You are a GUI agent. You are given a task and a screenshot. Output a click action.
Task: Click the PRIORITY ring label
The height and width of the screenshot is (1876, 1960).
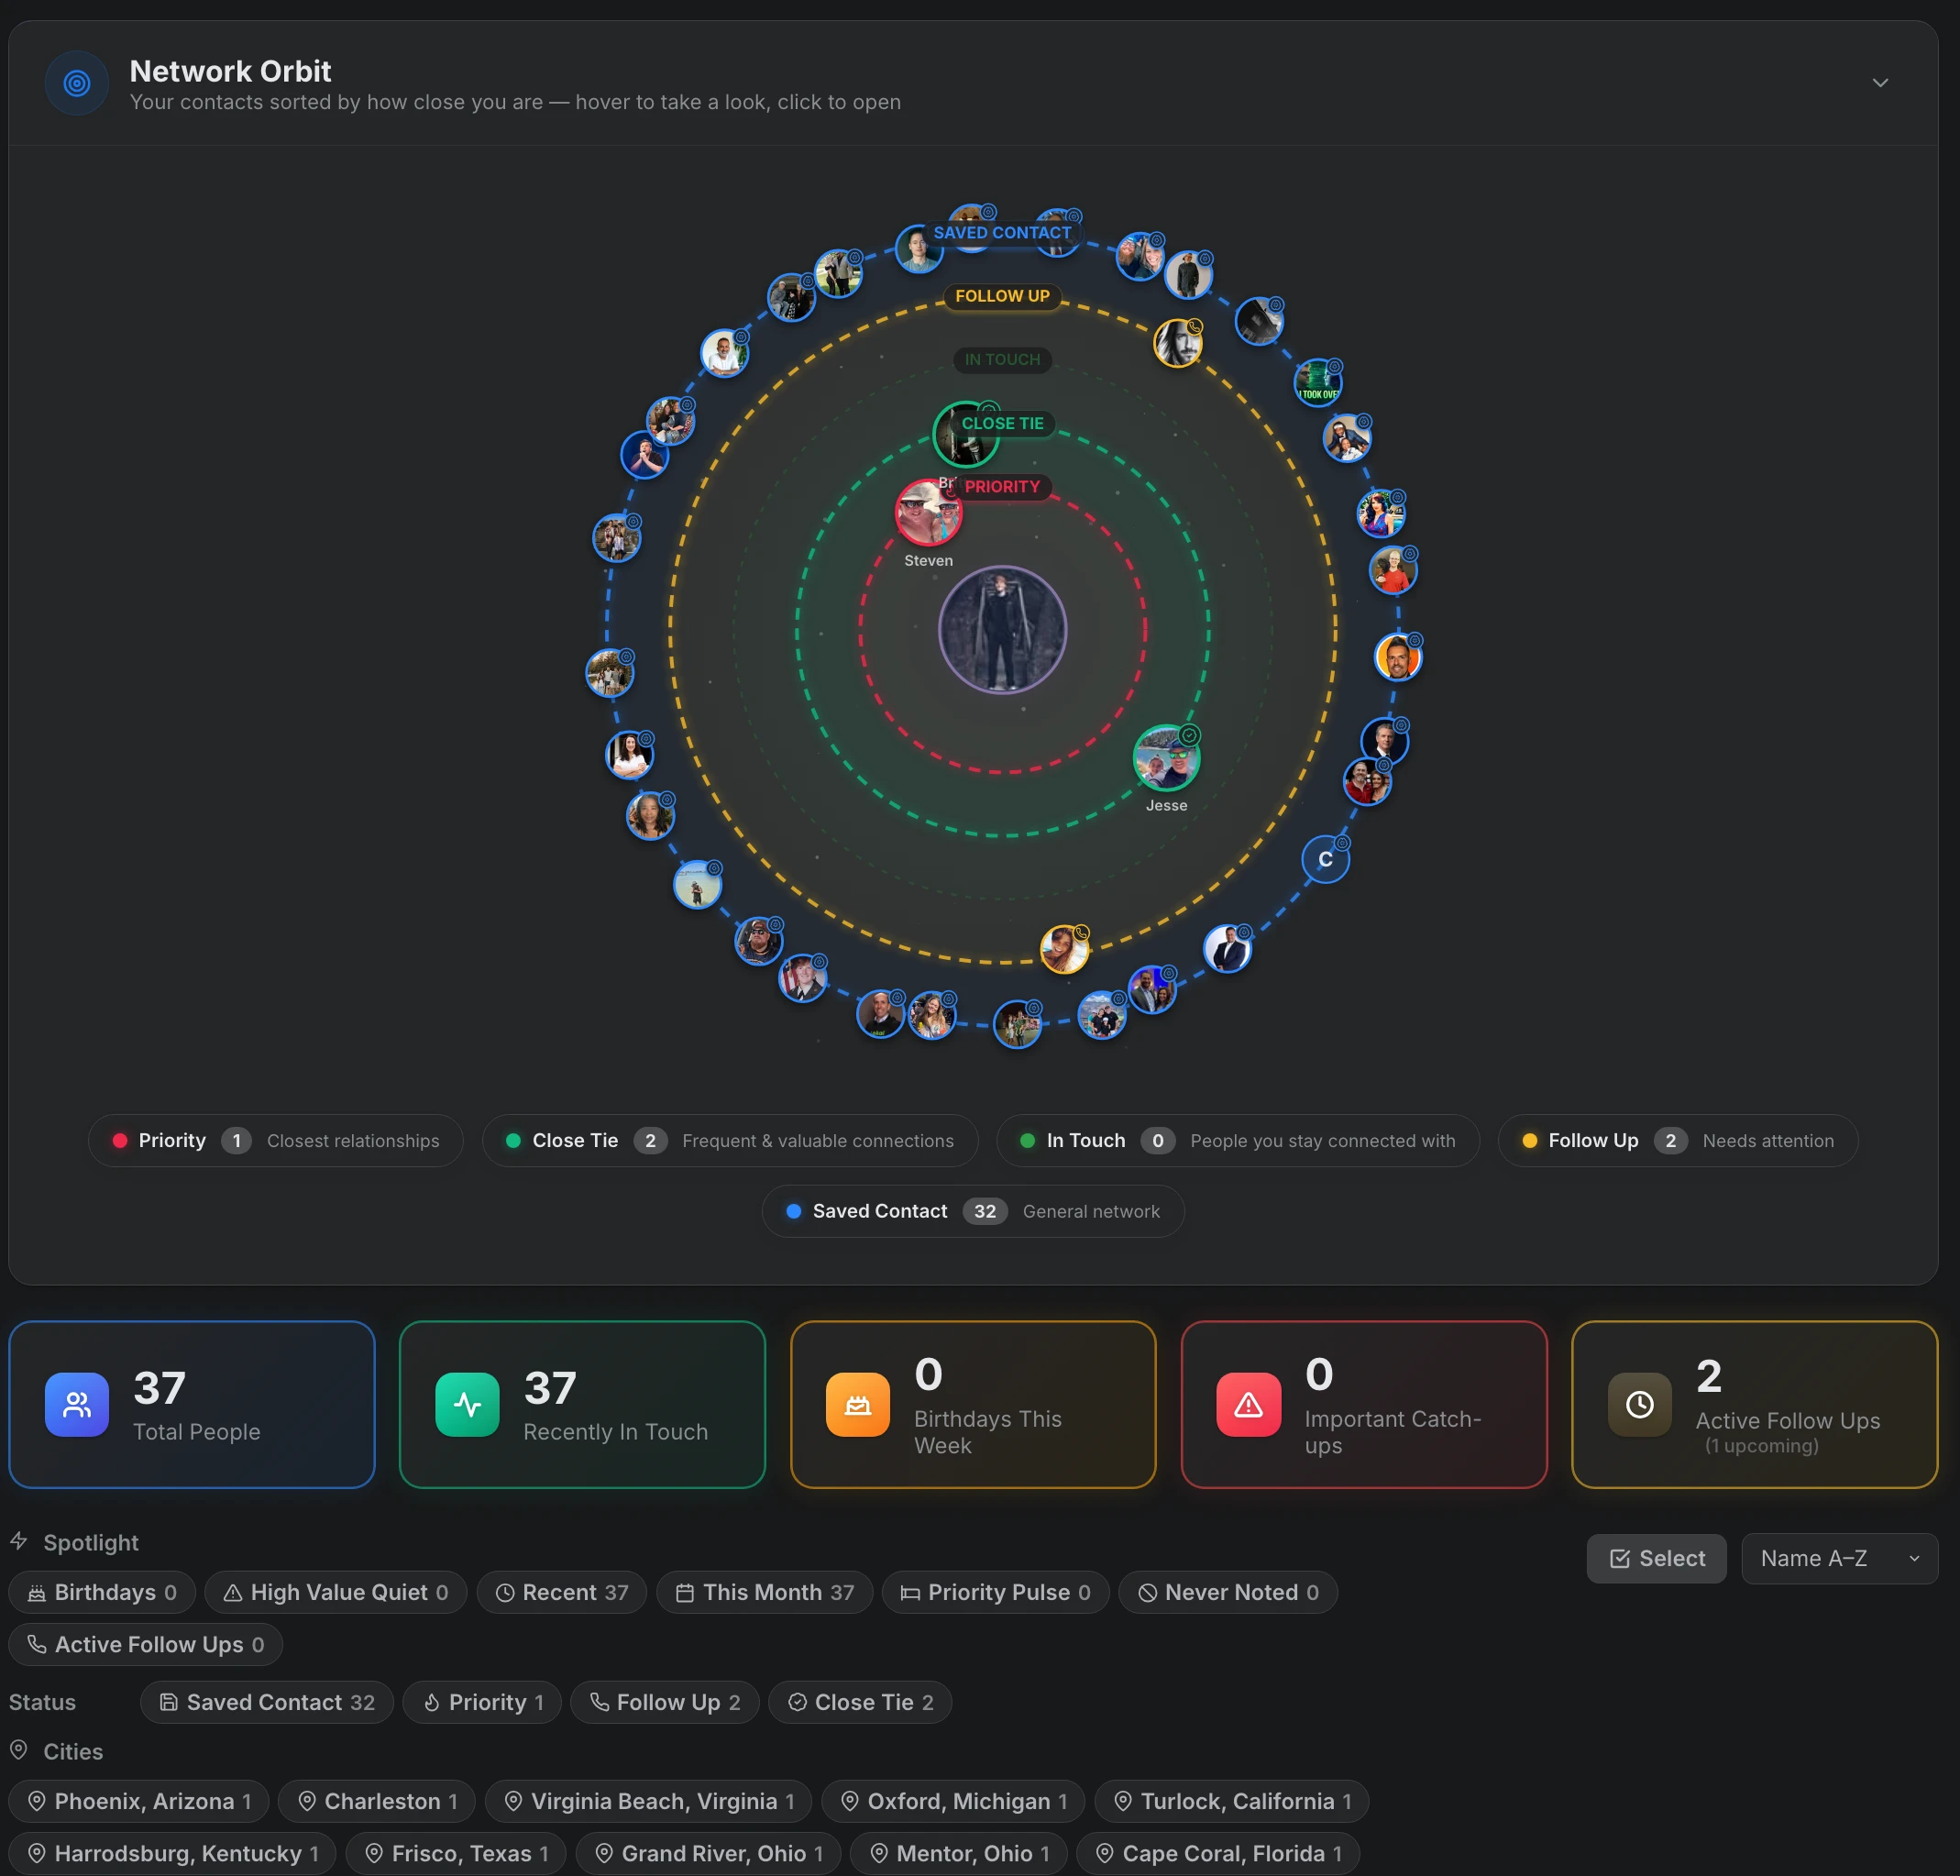pos(1002,487)
